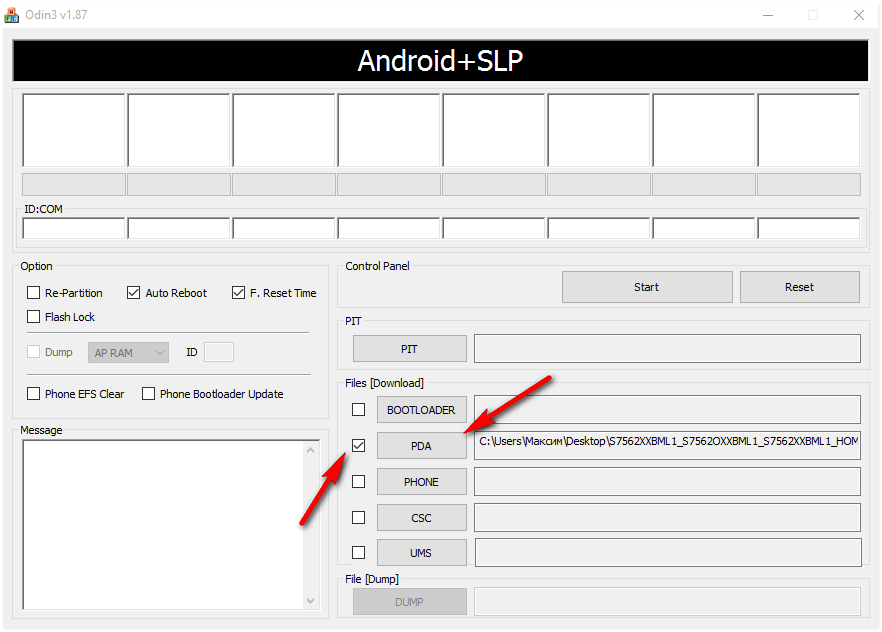This screenshot has height=632, width=882.
Task: Click the ID field beside AP RAM
Action: point(219,353)
